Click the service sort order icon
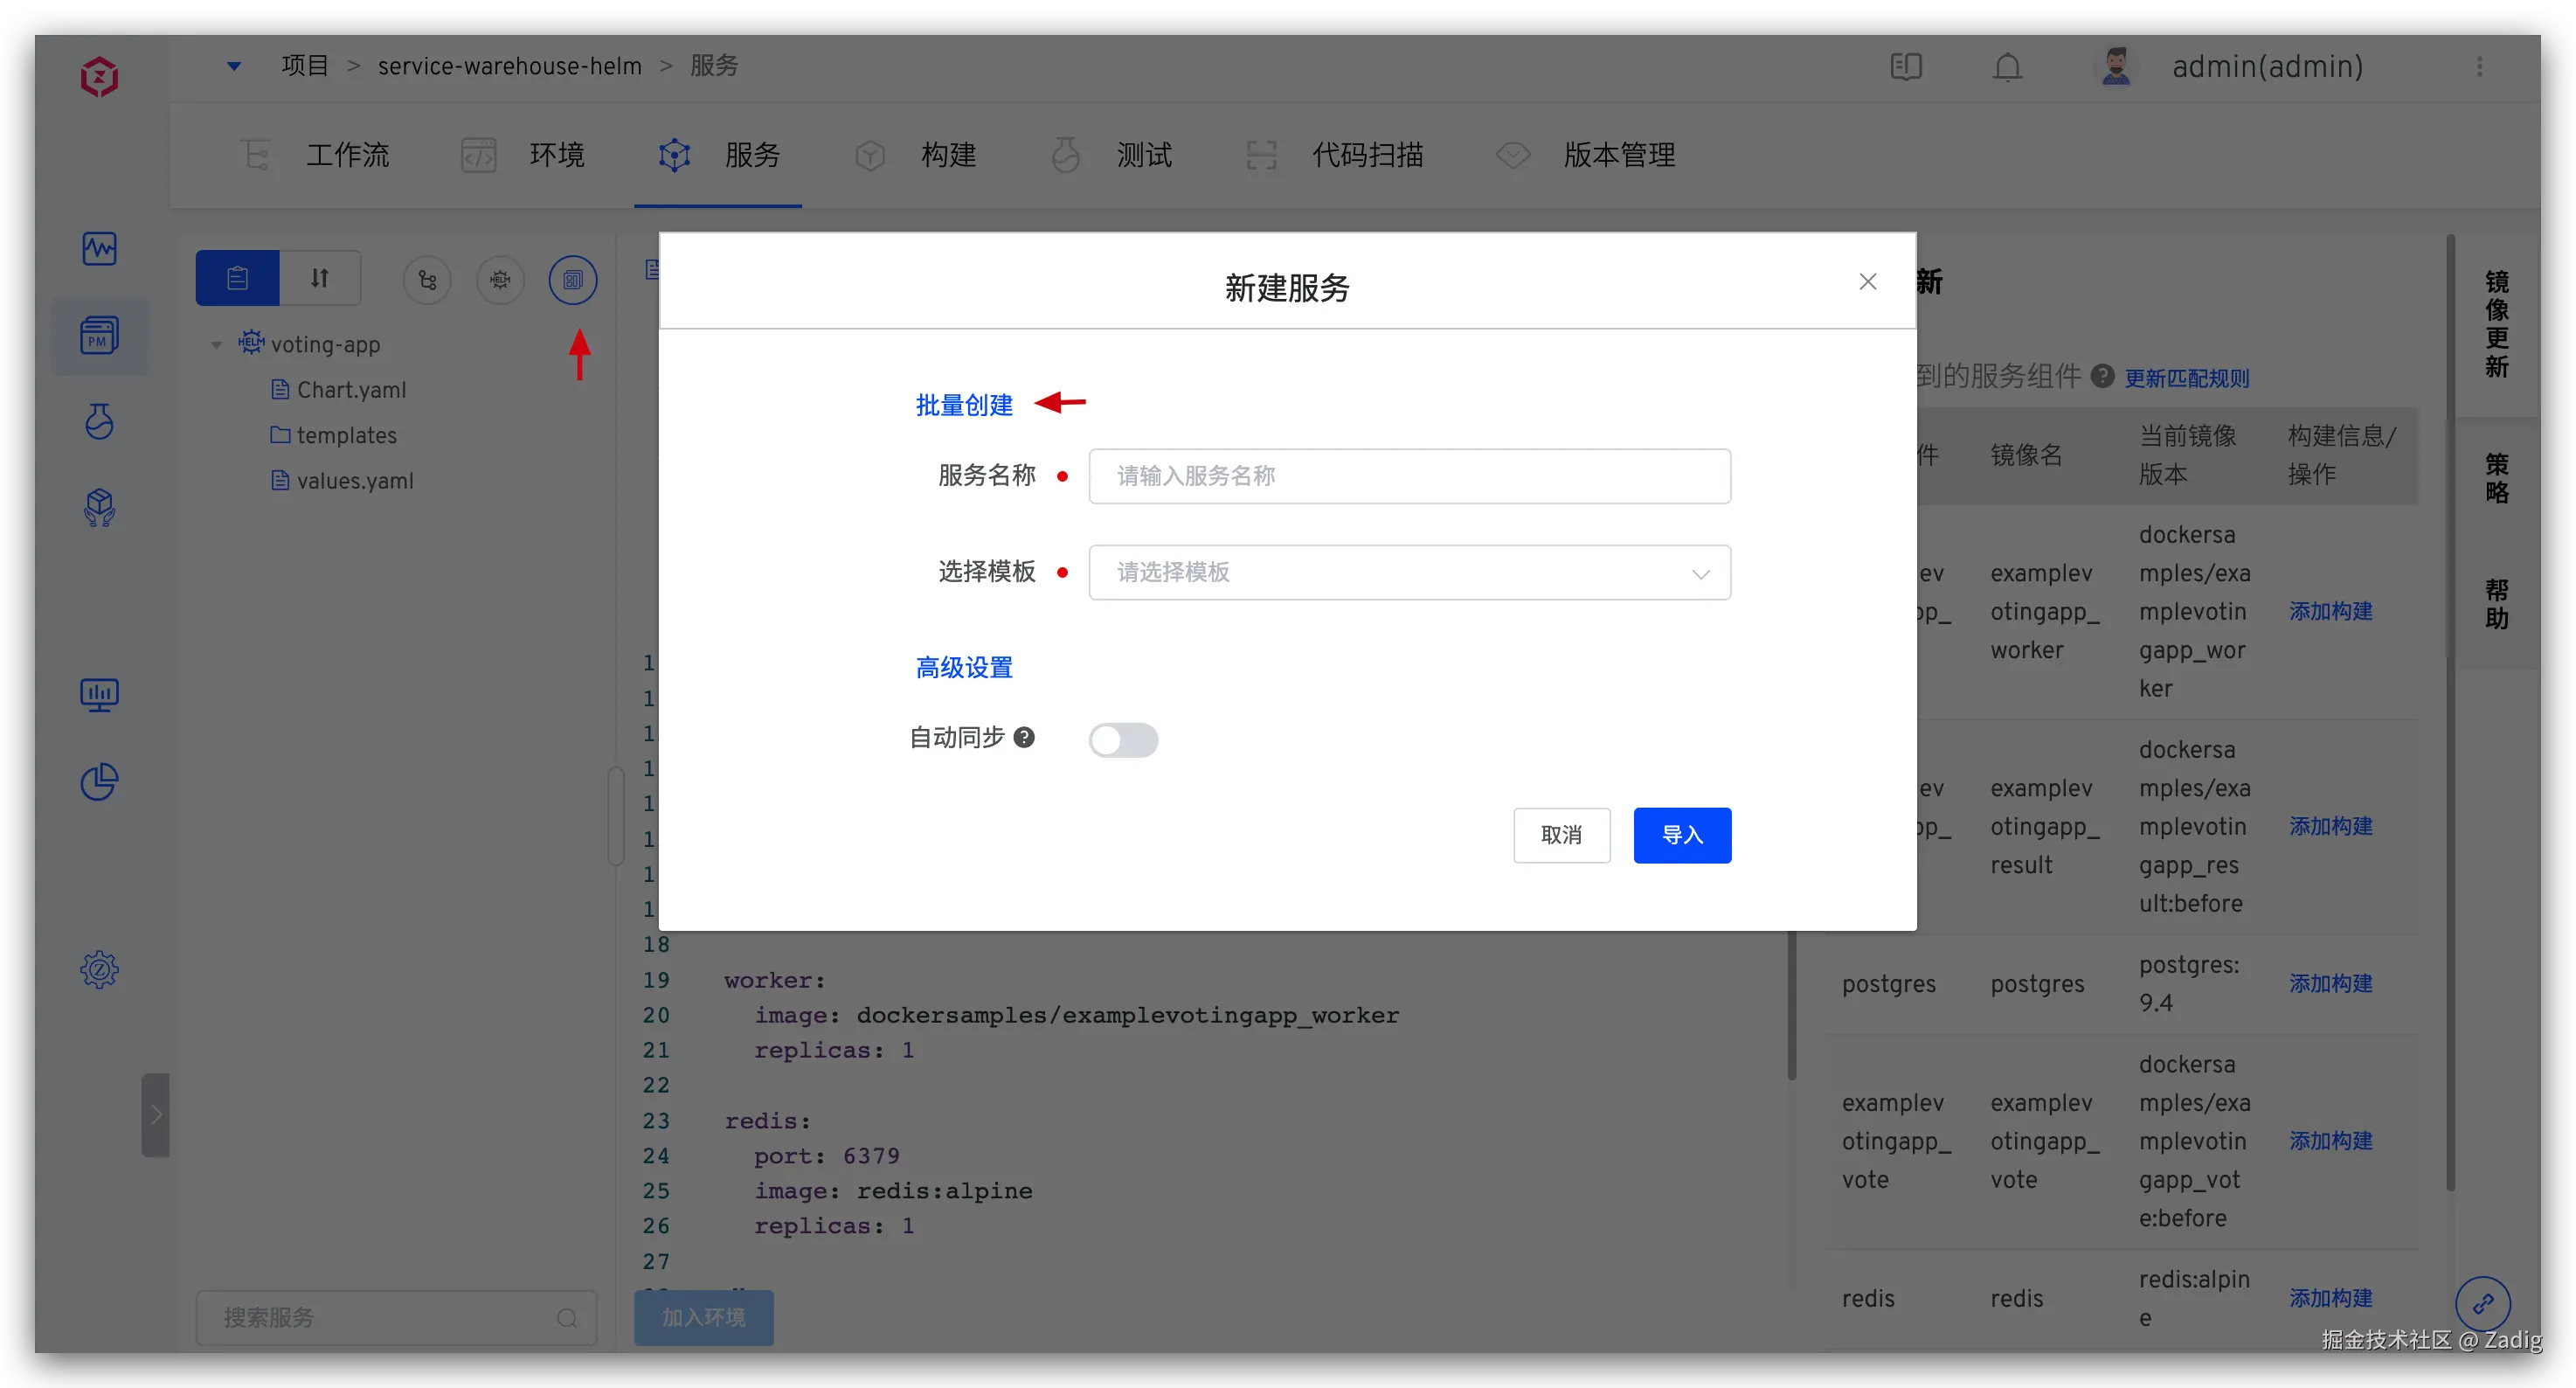Screen dimensions: 2576x1388 coord(319,278)
